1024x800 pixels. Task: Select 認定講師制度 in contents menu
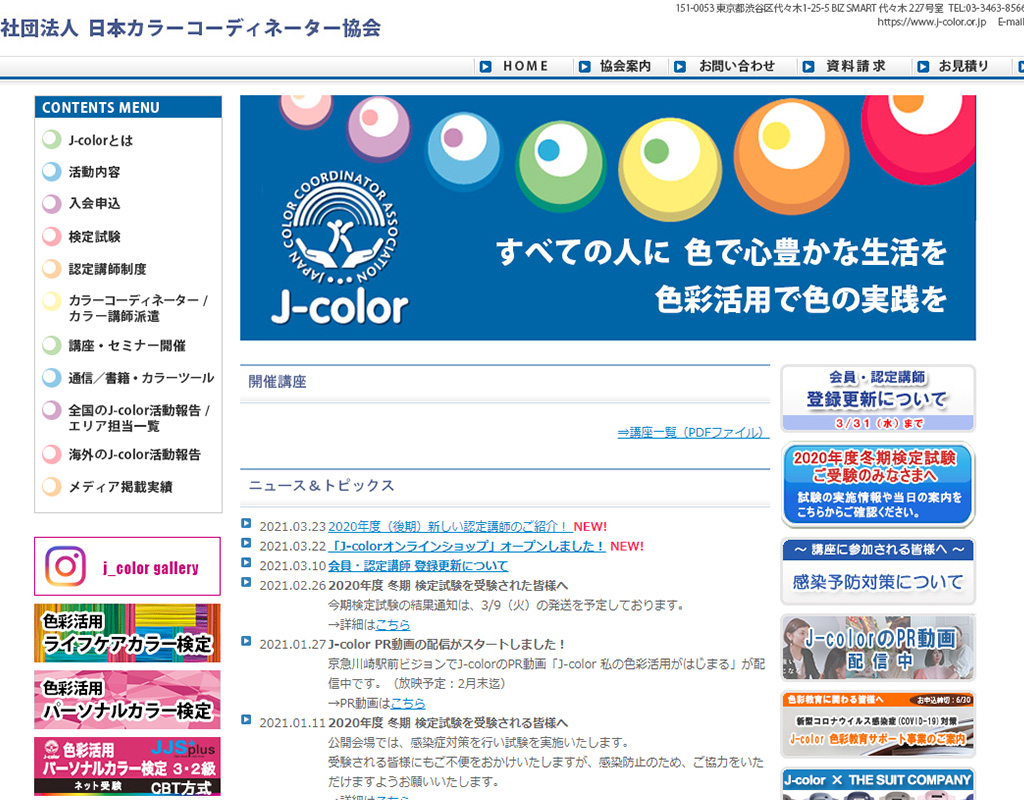coord(108,268)
